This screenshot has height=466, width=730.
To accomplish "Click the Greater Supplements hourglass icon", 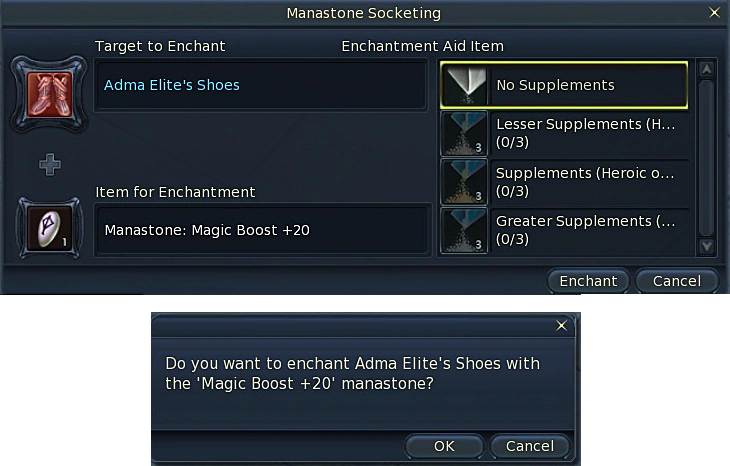I will point(464,230).
